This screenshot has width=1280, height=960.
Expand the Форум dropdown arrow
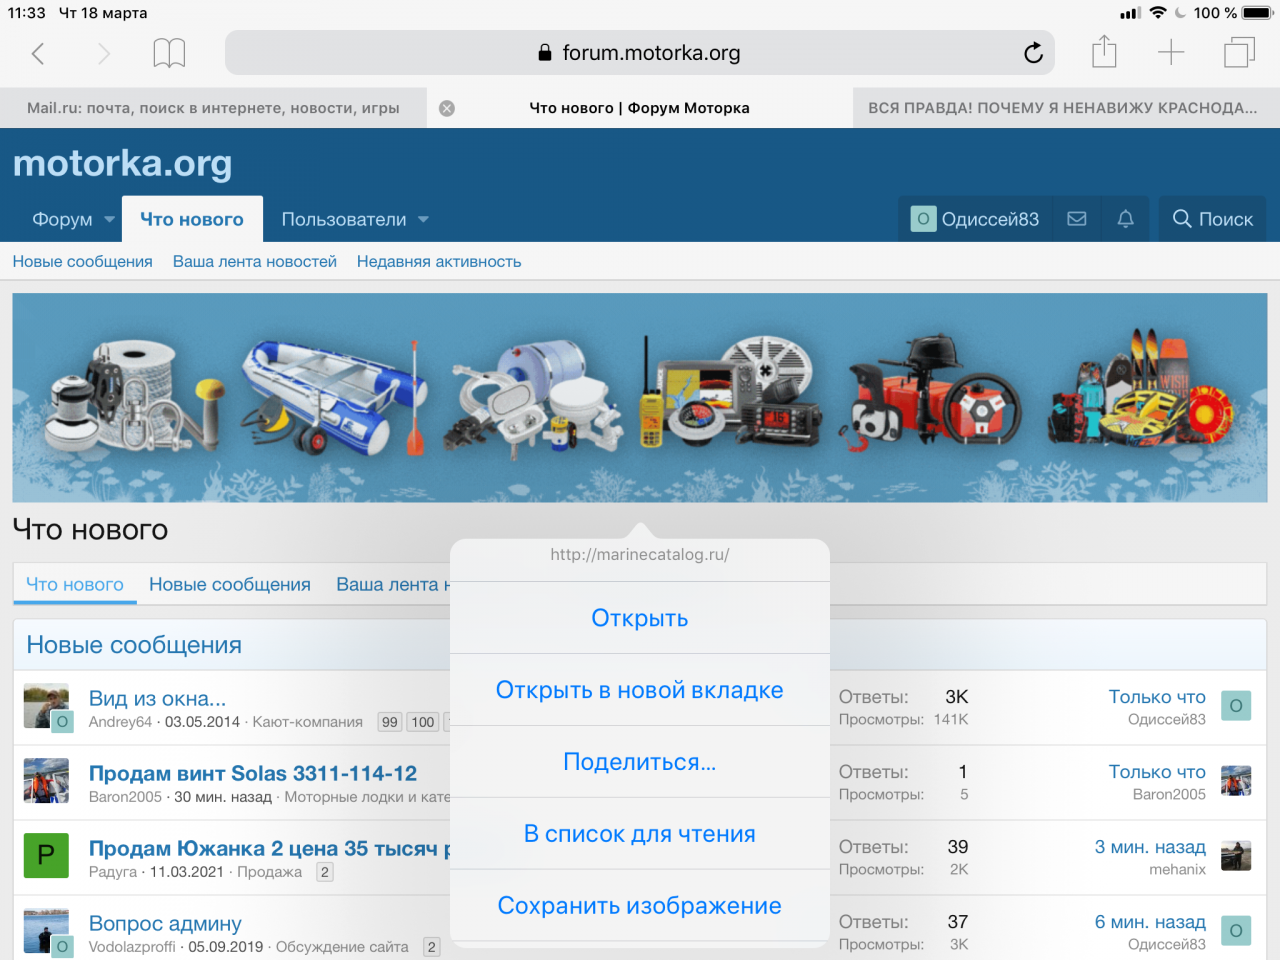click(109, 219)
